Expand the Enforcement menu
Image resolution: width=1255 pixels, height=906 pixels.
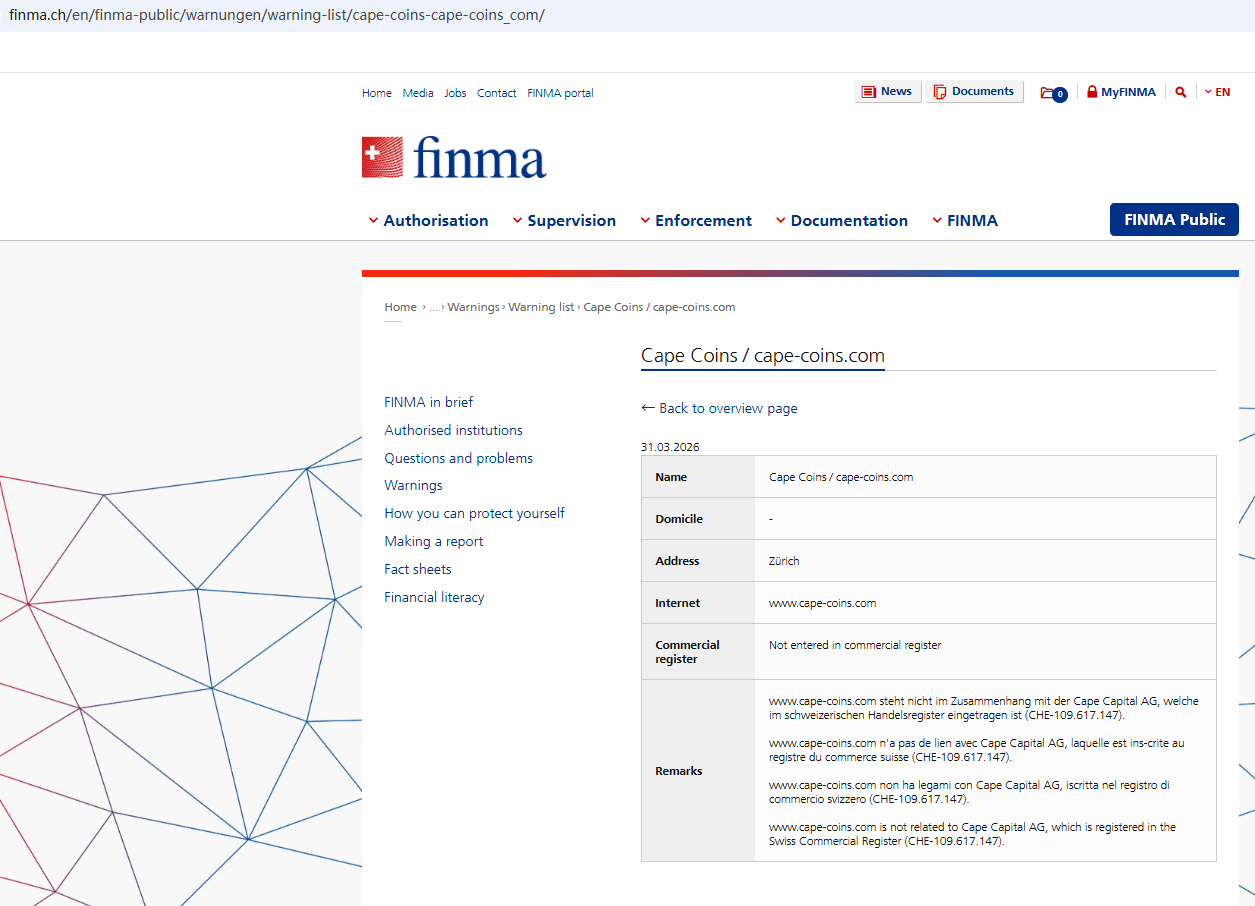point(696,221)
